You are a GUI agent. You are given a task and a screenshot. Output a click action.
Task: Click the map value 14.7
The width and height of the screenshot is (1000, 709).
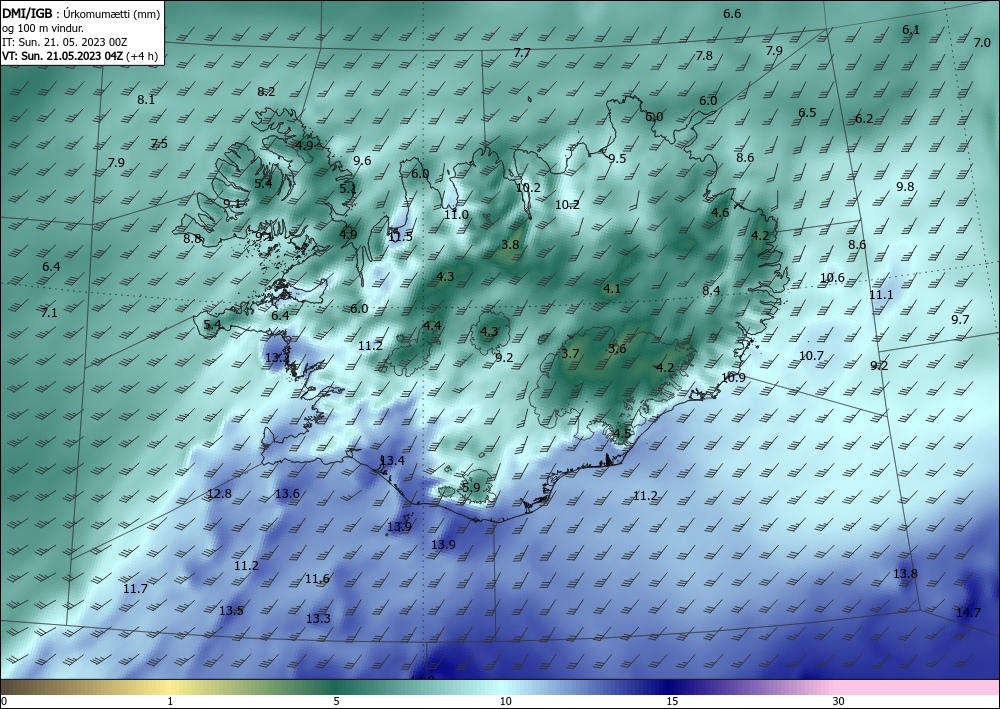pos(968,613)
